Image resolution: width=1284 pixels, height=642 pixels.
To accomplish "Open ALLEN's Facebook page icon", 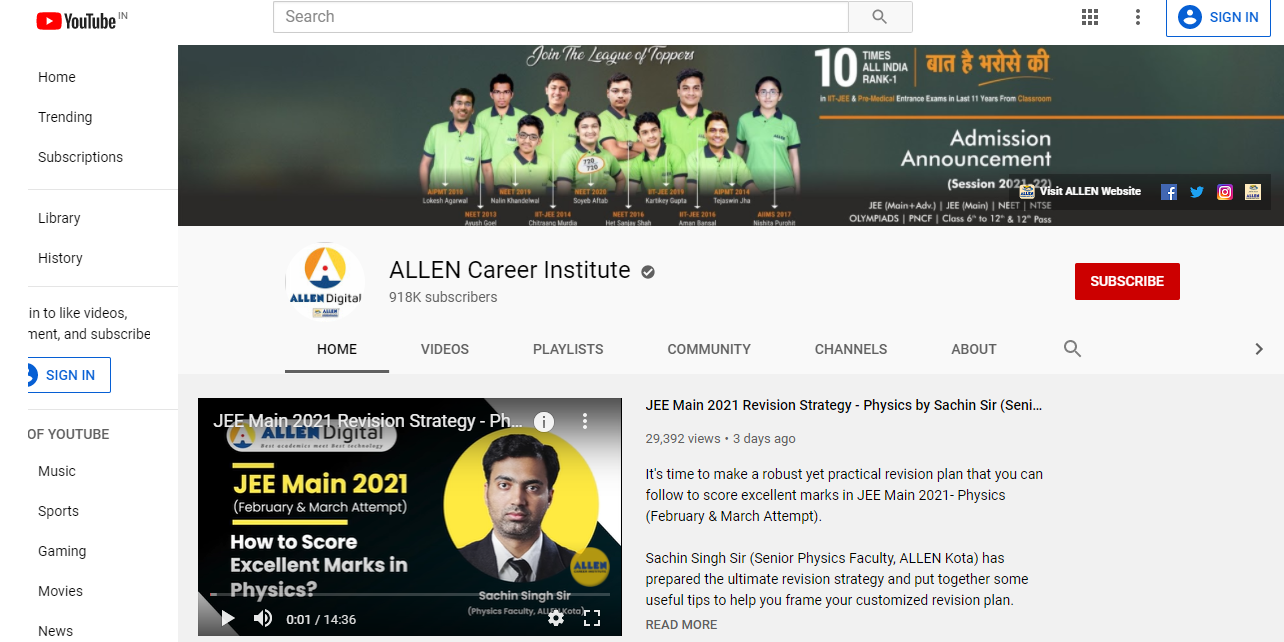I will tap(1168, 192).
